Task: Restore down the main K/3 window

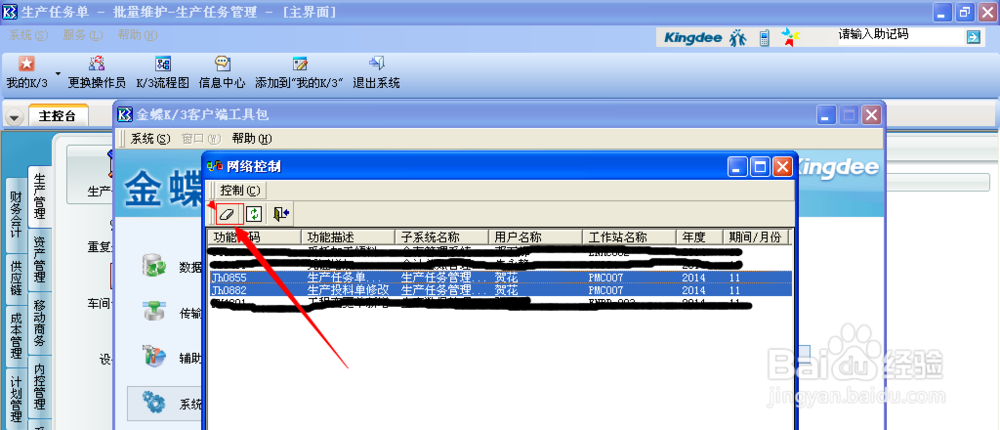Action: tap(964, 11)
